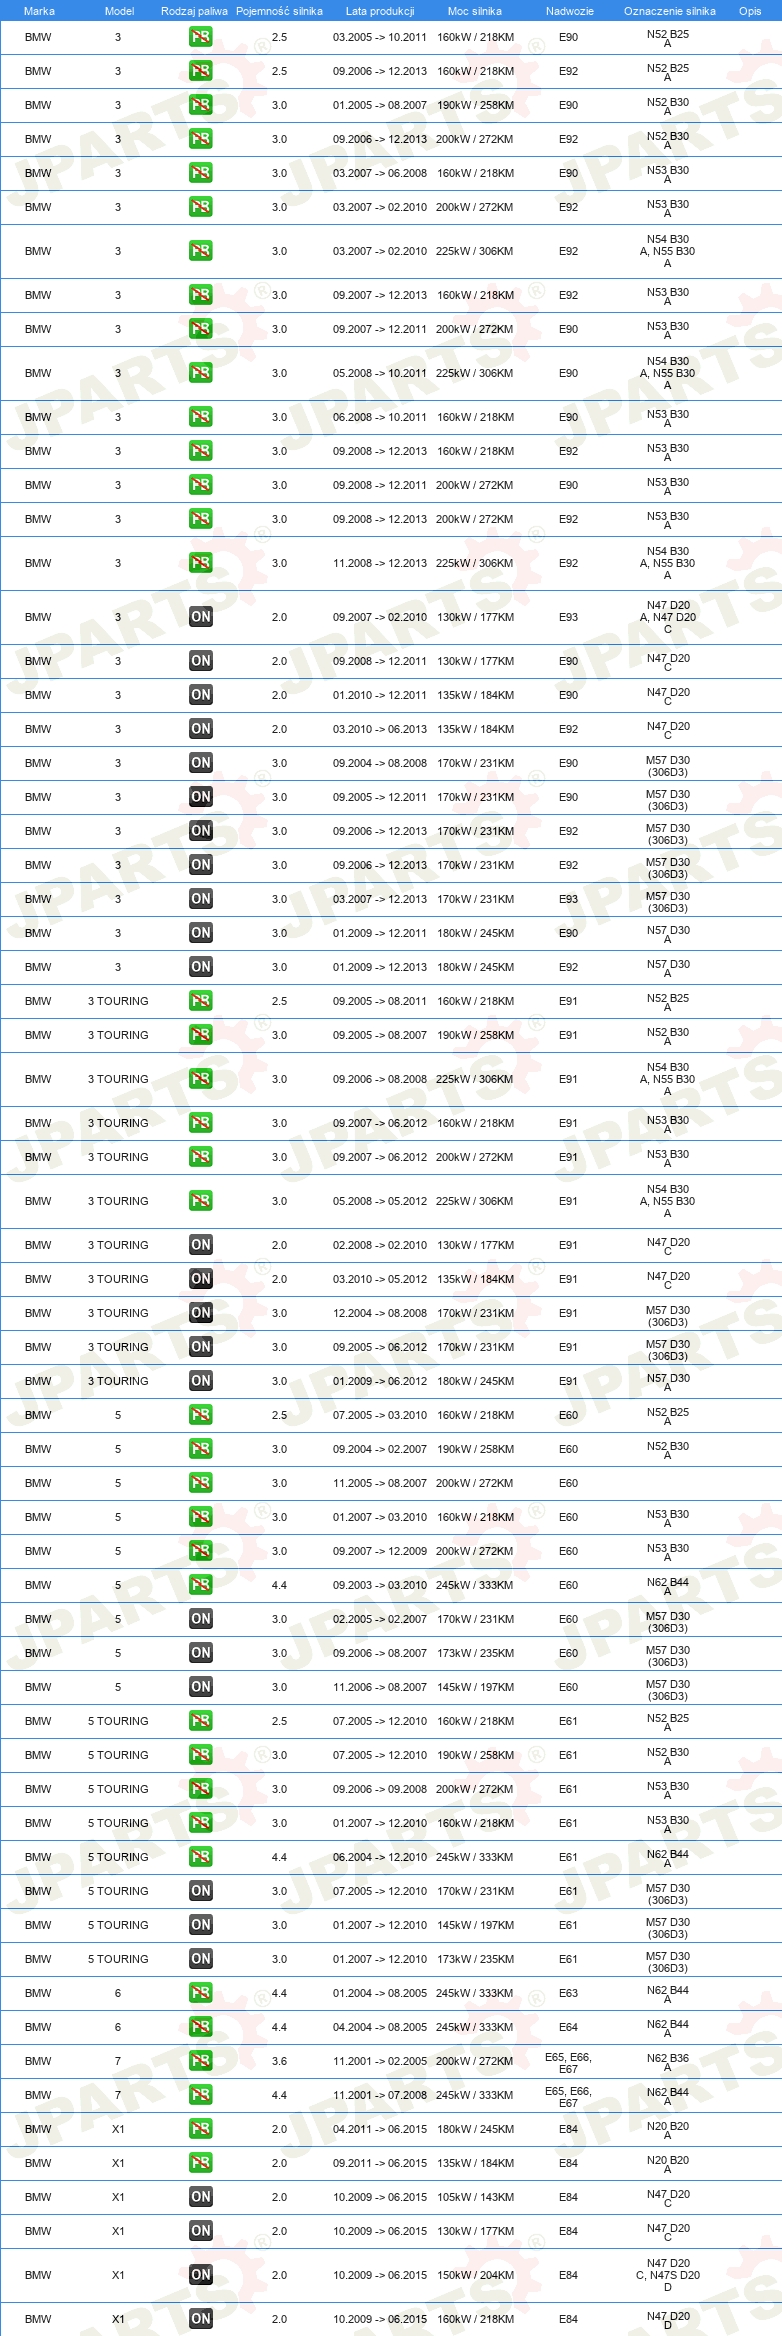Click diesel ON icon in the E93 170kW row
The image size is (782, 2336).
point(200,899)
